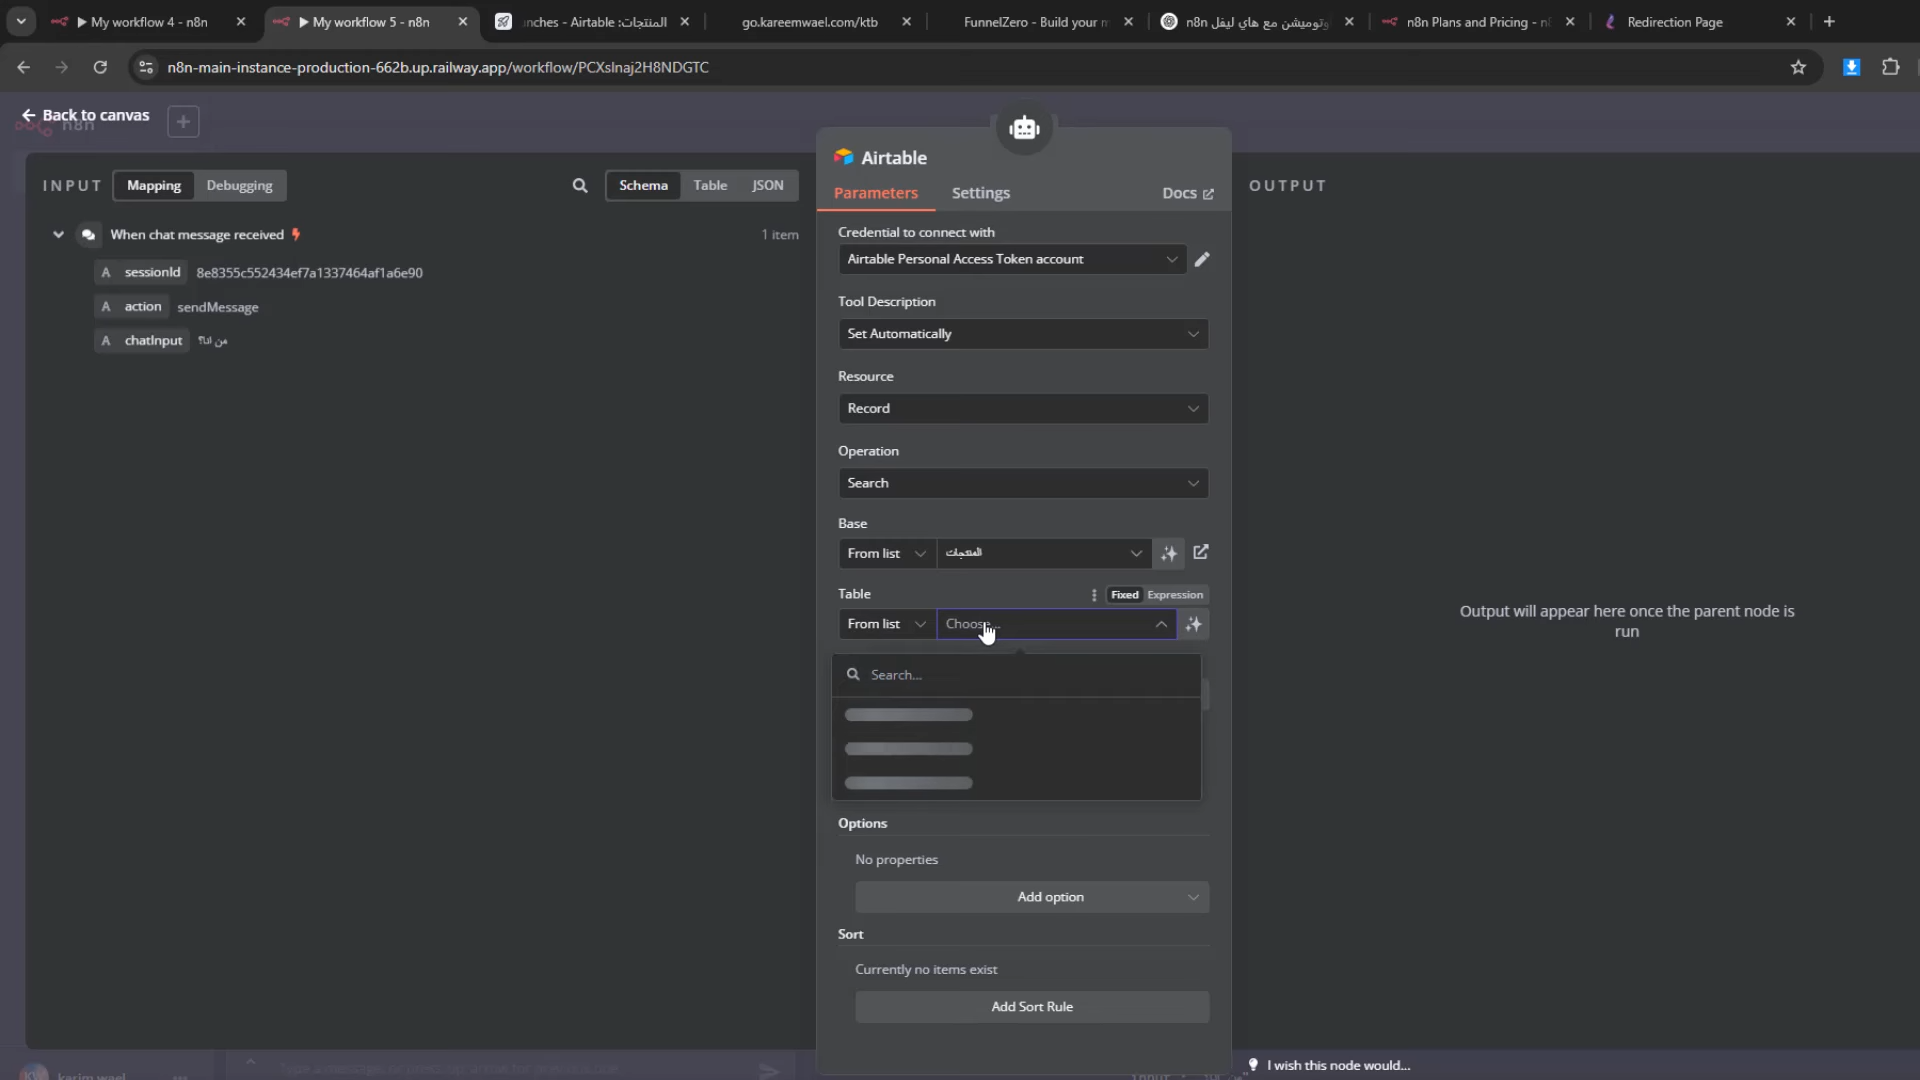The height and width of the screenshot is (1080, 1920).
Task: Open the Add option dropdown button
Action: pos(1032,897)
